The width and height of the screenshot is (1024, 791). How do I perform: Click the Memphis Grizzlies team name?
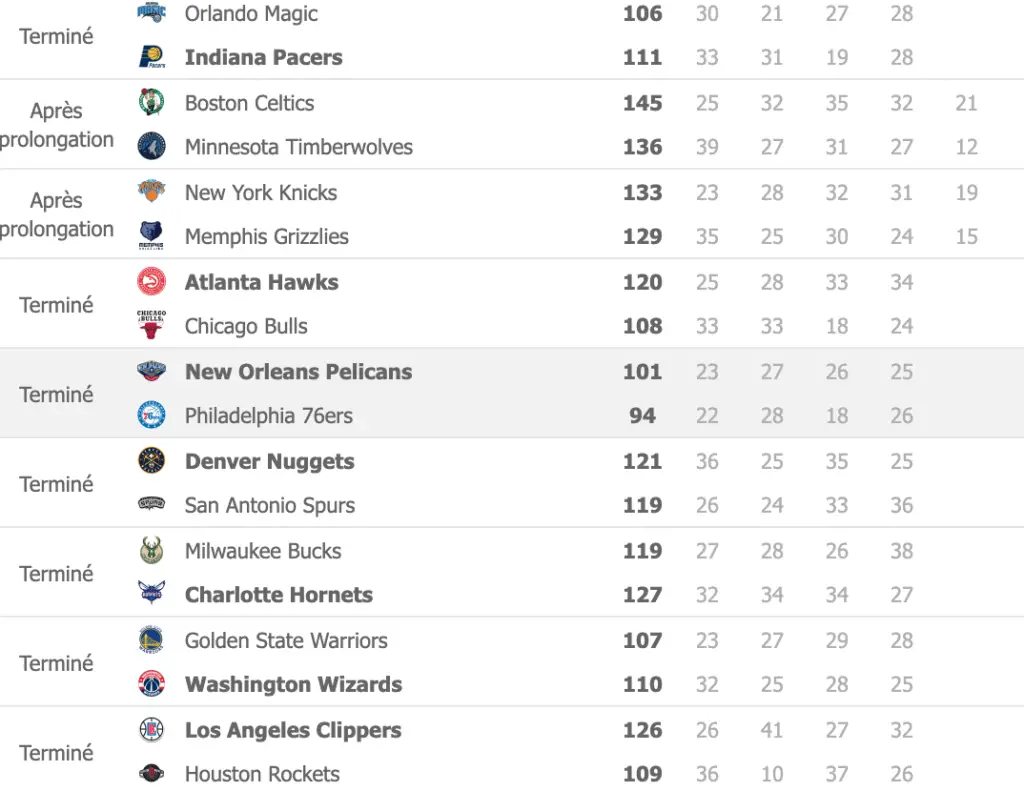pyautogui.click(x=266, y=237)
